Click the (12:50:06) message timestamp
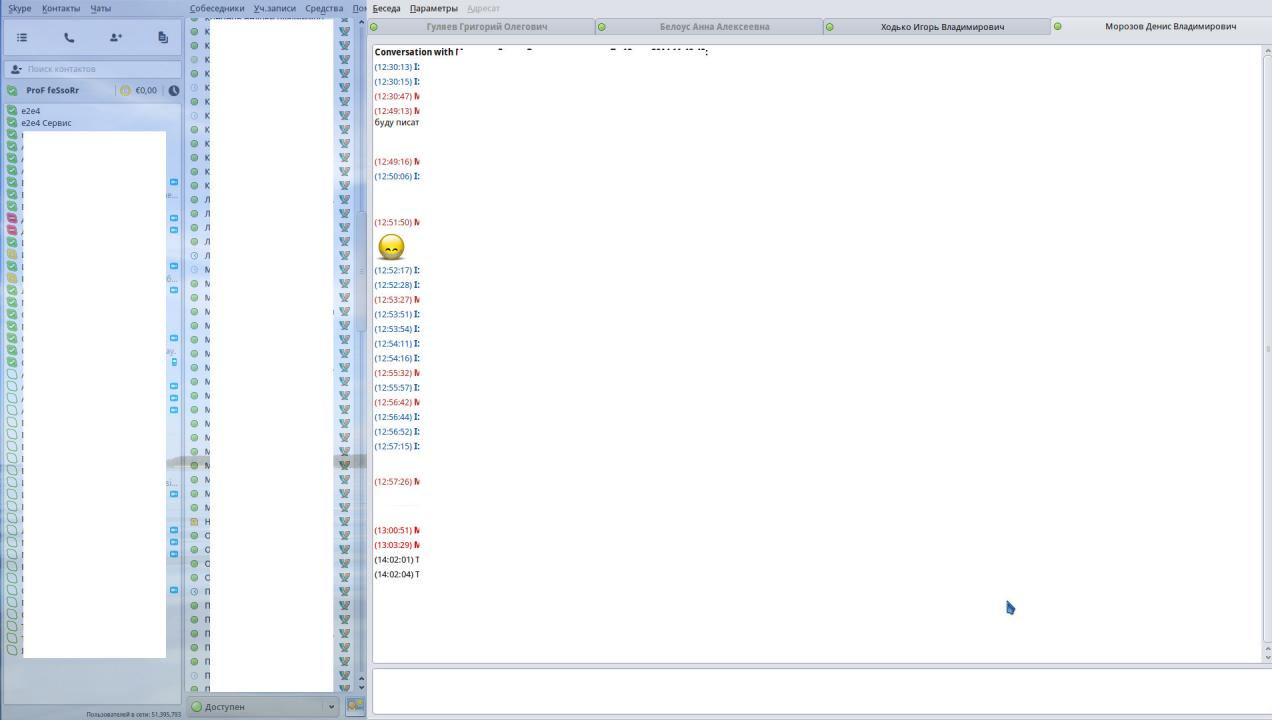Screen dimensions: 1272x720 (x=393, y=176)
